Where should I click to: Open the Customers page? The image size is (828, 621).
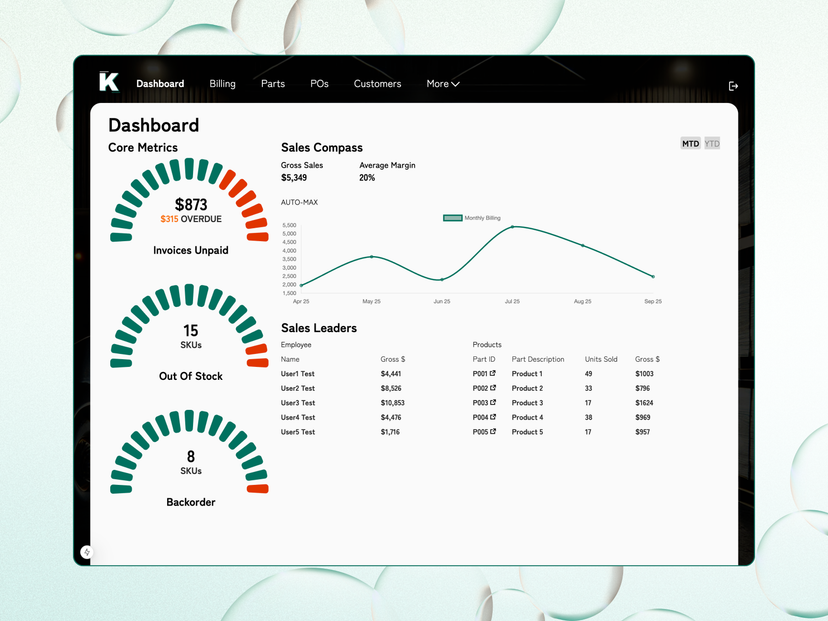coord(377,84)
